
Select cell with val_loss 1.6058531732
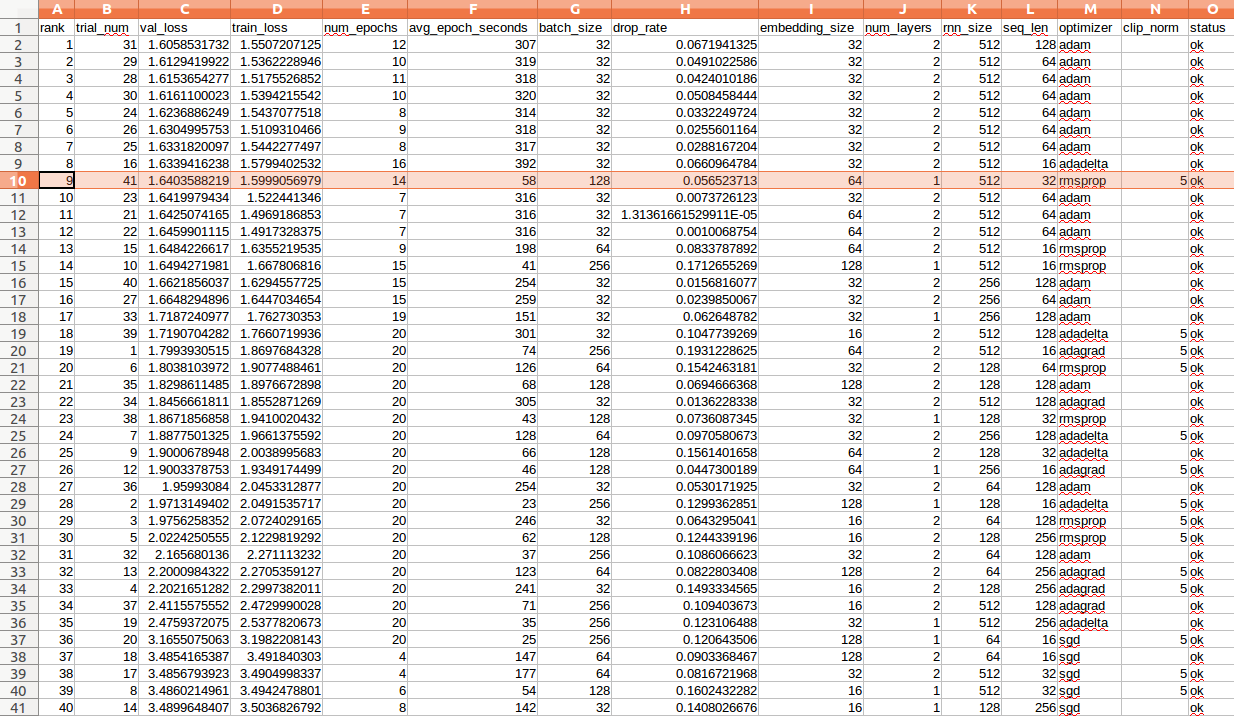(x=187, y=45)
